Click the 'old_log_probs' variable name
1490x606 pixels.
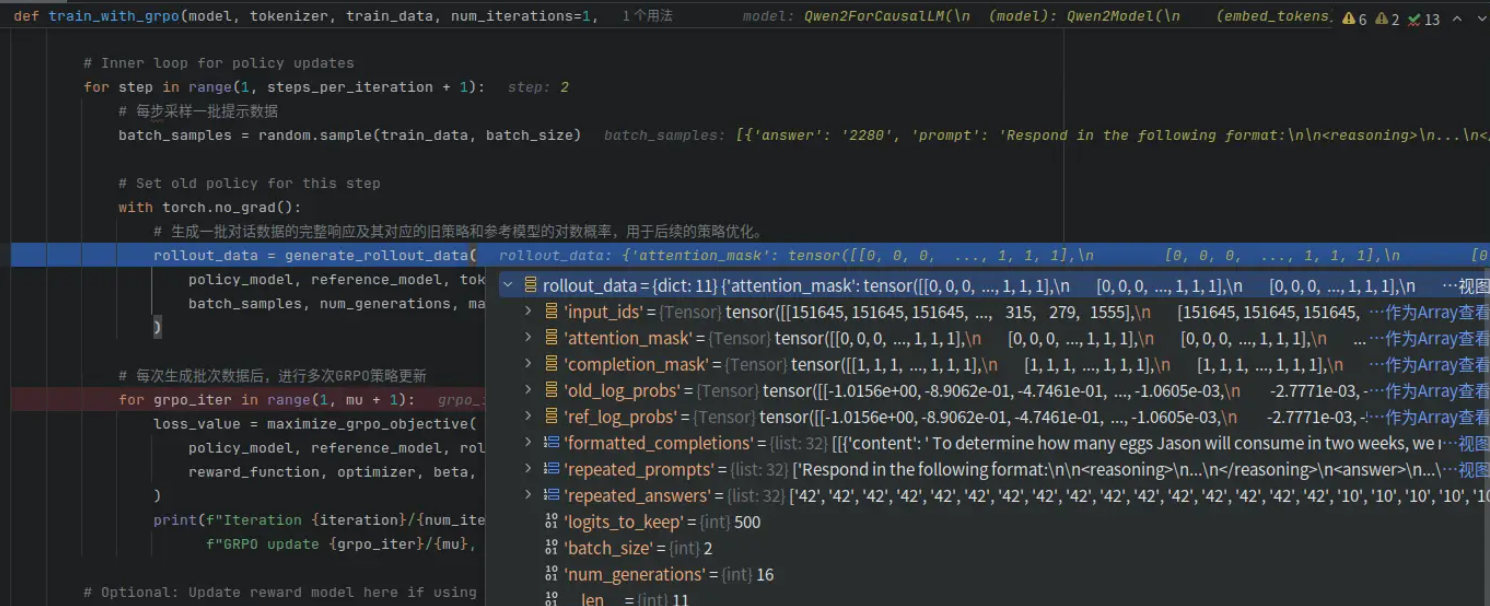click(622, 391)
